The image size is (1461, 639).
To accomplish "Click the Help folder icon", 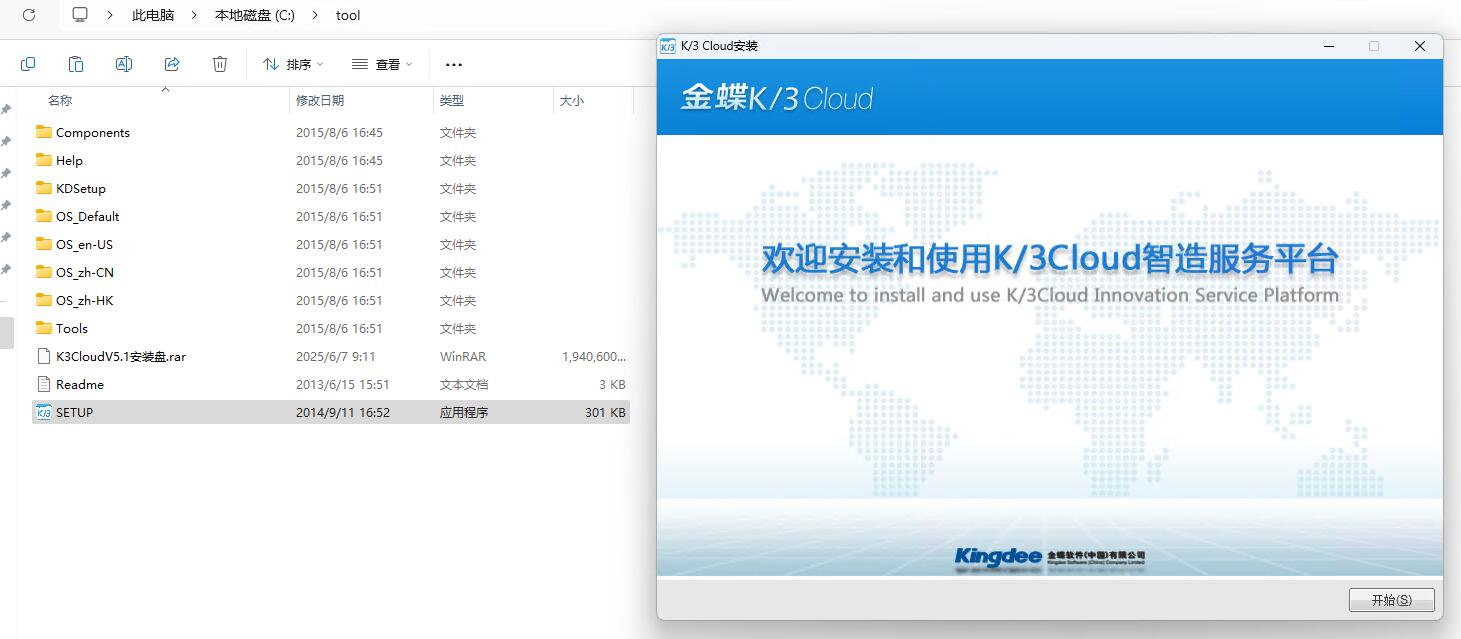I will [x=43, y=160].
